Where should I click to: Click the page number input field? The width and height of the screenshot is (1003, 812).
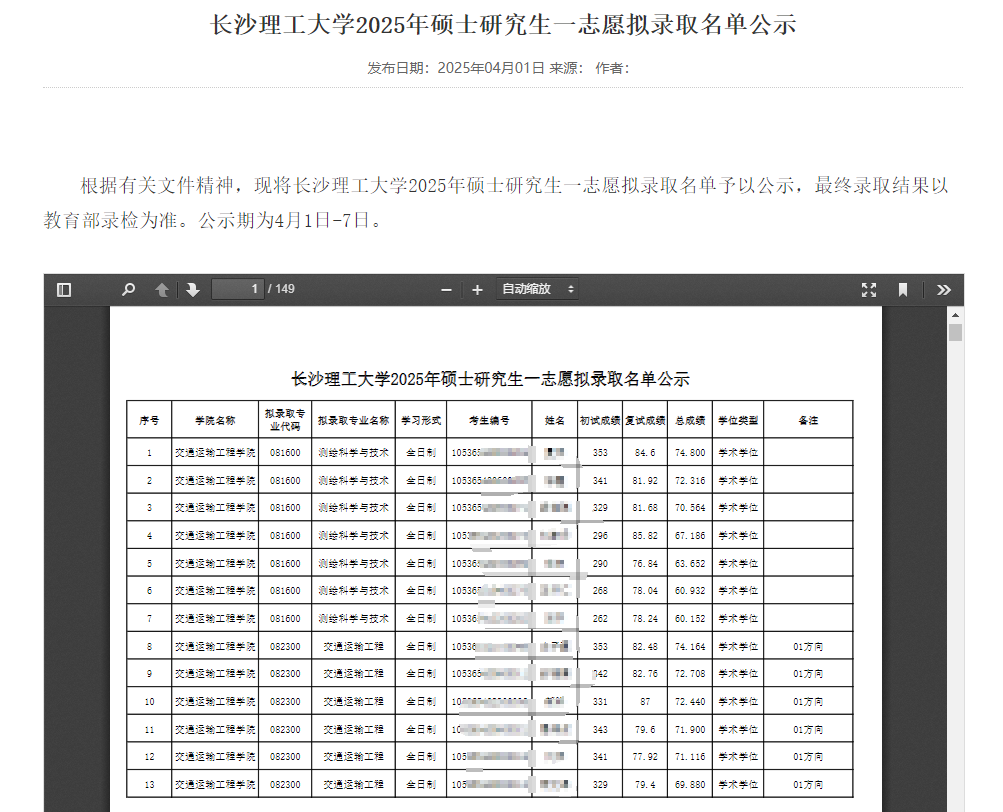coord(238,289)
